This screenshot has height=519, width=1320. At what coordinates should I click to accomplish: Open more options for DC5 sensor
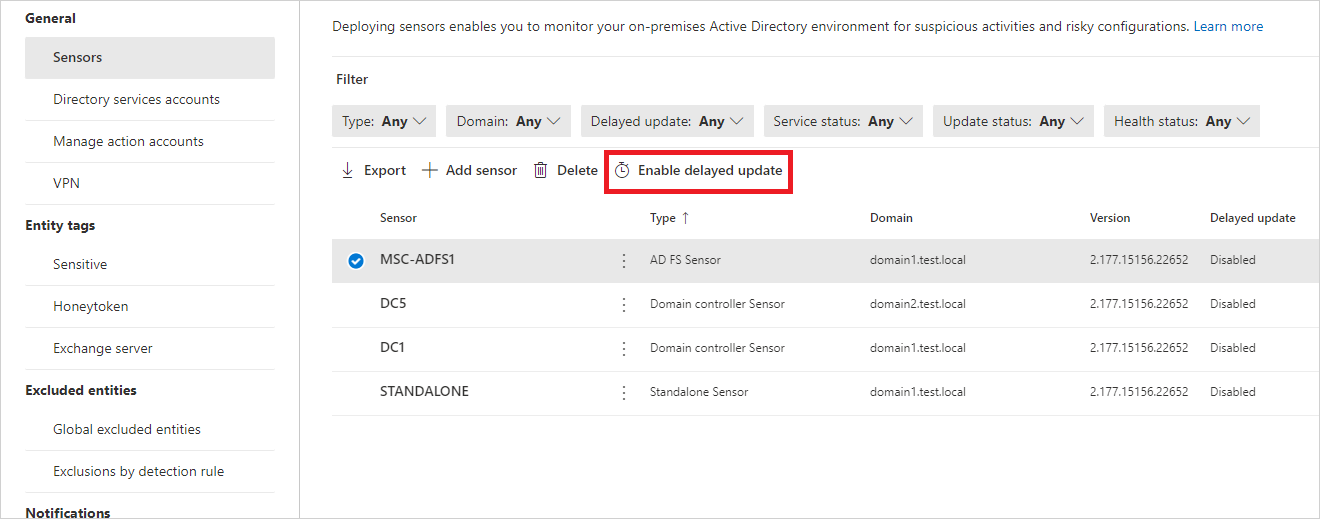[624, 304]
